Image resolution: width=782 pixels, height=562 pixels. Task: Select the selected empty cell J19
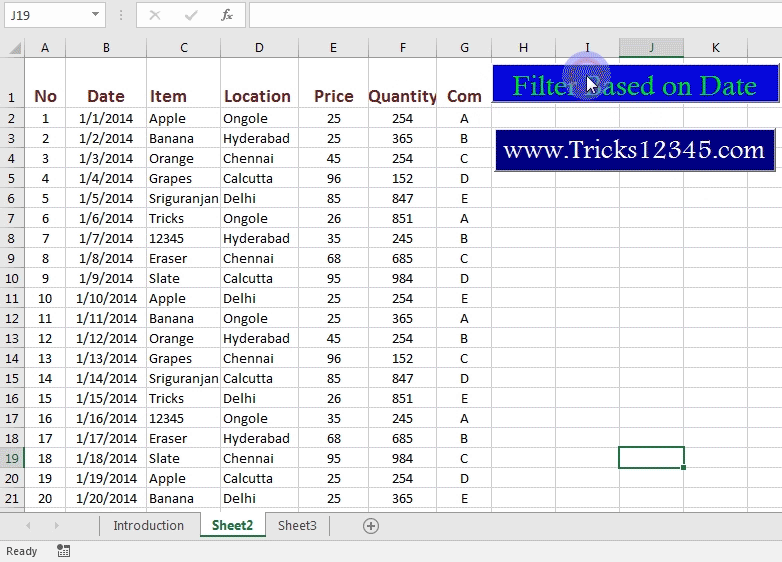[x=651, y=458]
